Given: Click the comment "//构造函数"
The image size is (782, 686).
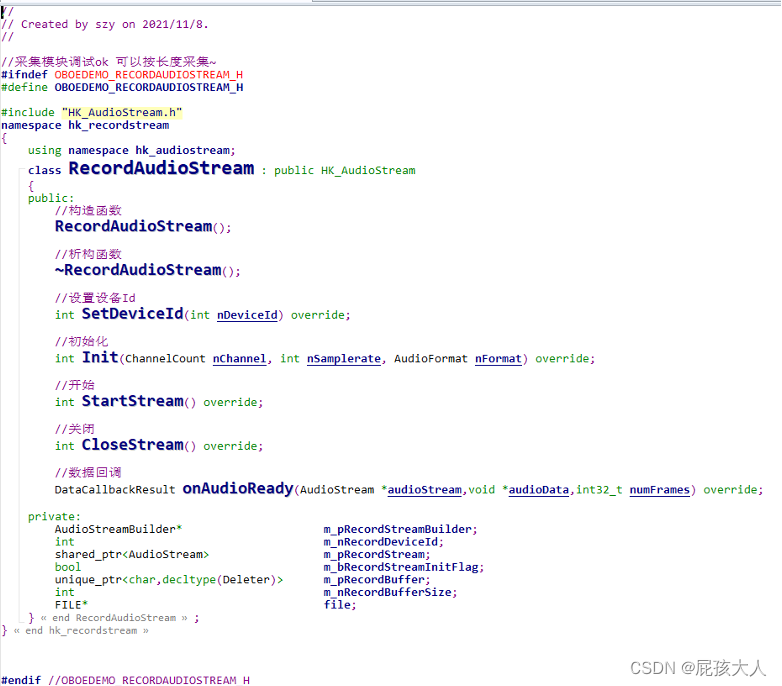Looking at the screenshot, I should click(88, 210).
